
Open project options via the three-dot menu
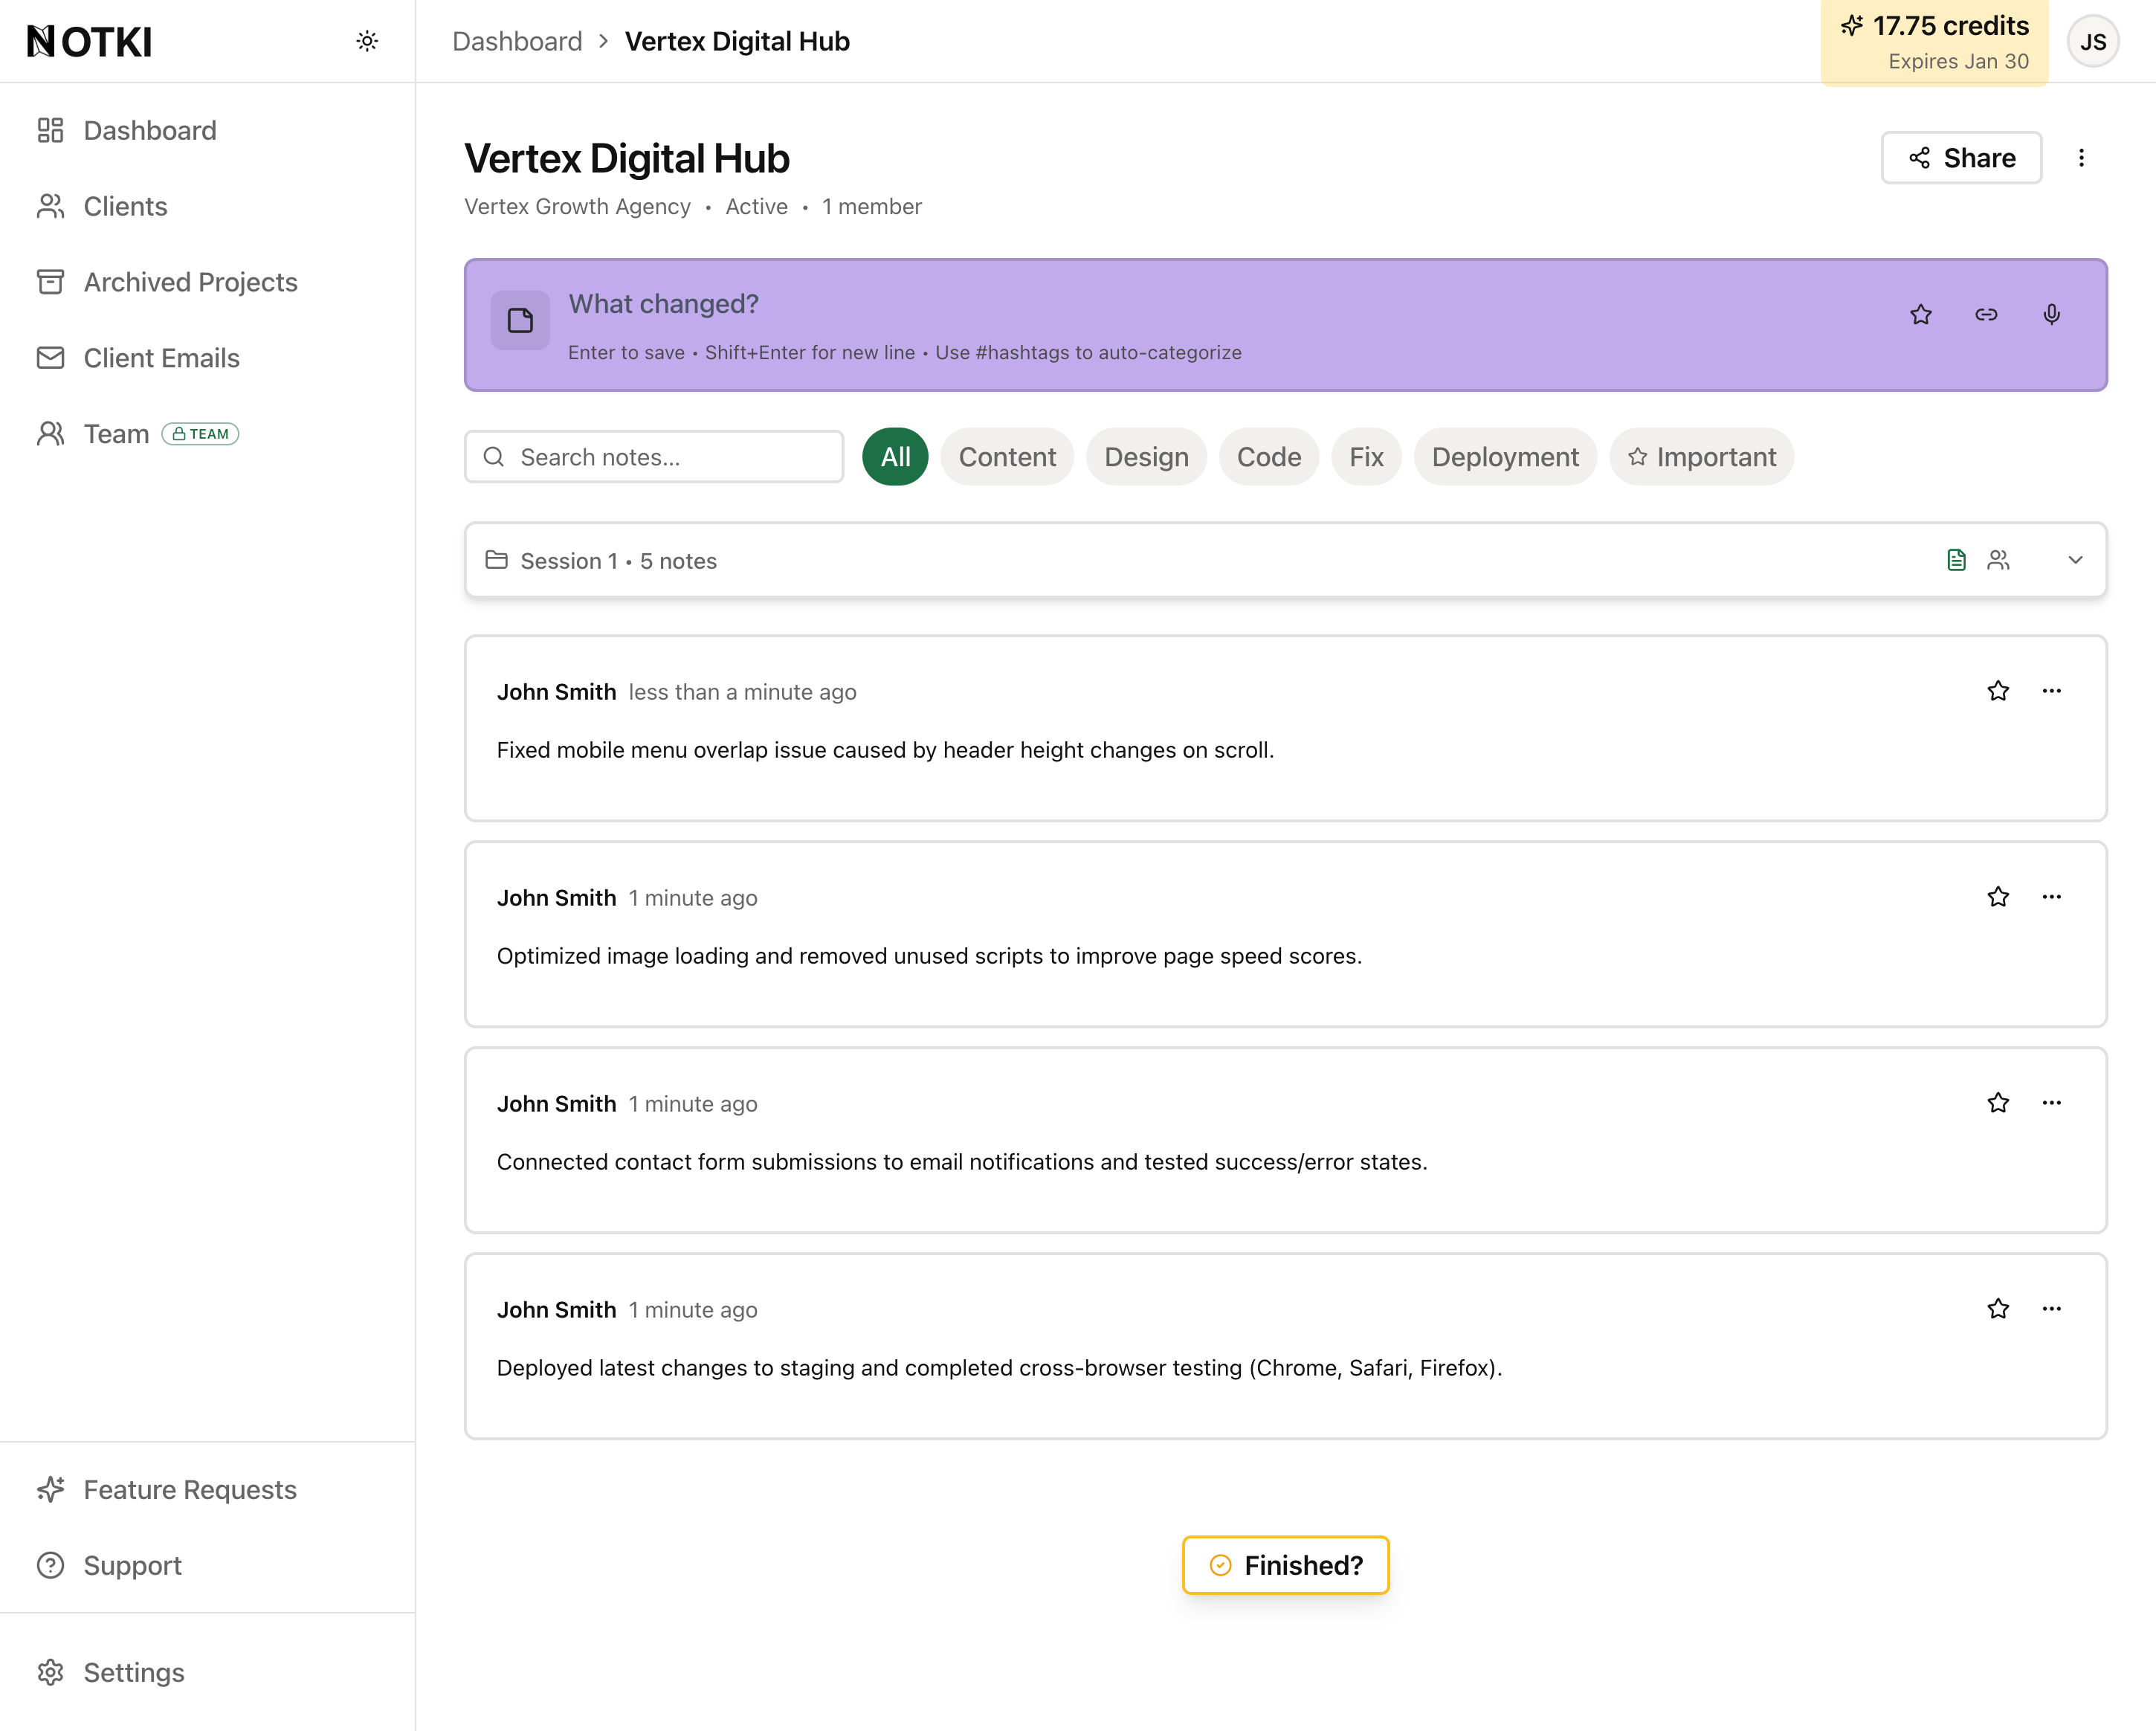(x=2082, y=157)
